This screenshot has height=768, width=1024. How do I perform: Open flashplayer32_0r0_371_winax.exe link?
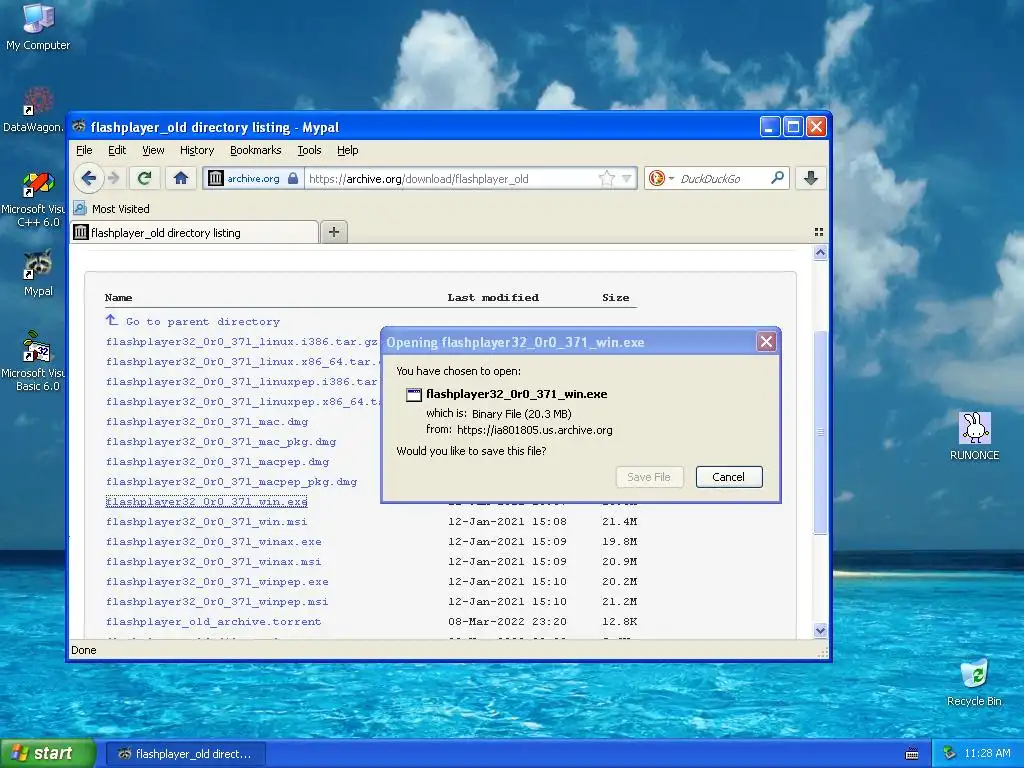pos(214,542)
